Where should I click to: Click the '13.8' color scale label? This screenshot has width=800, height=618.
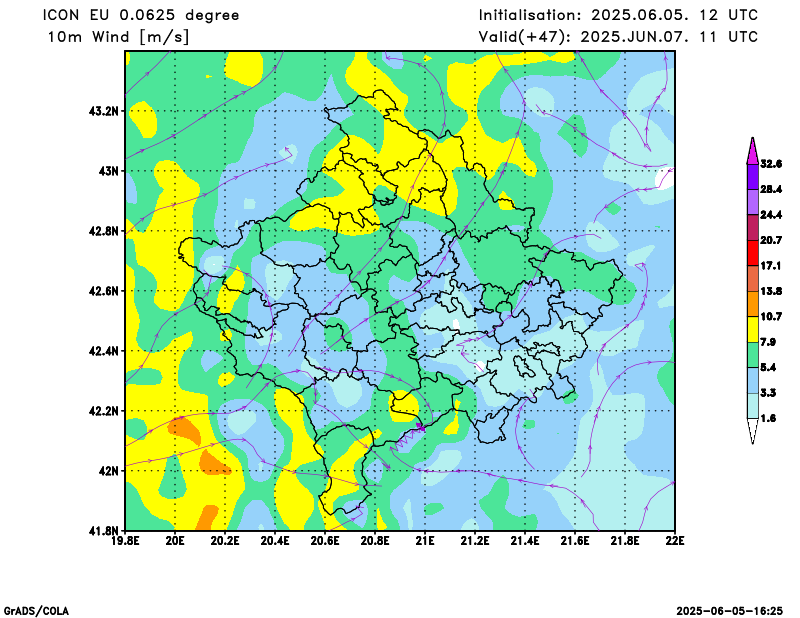pos(771,291)
